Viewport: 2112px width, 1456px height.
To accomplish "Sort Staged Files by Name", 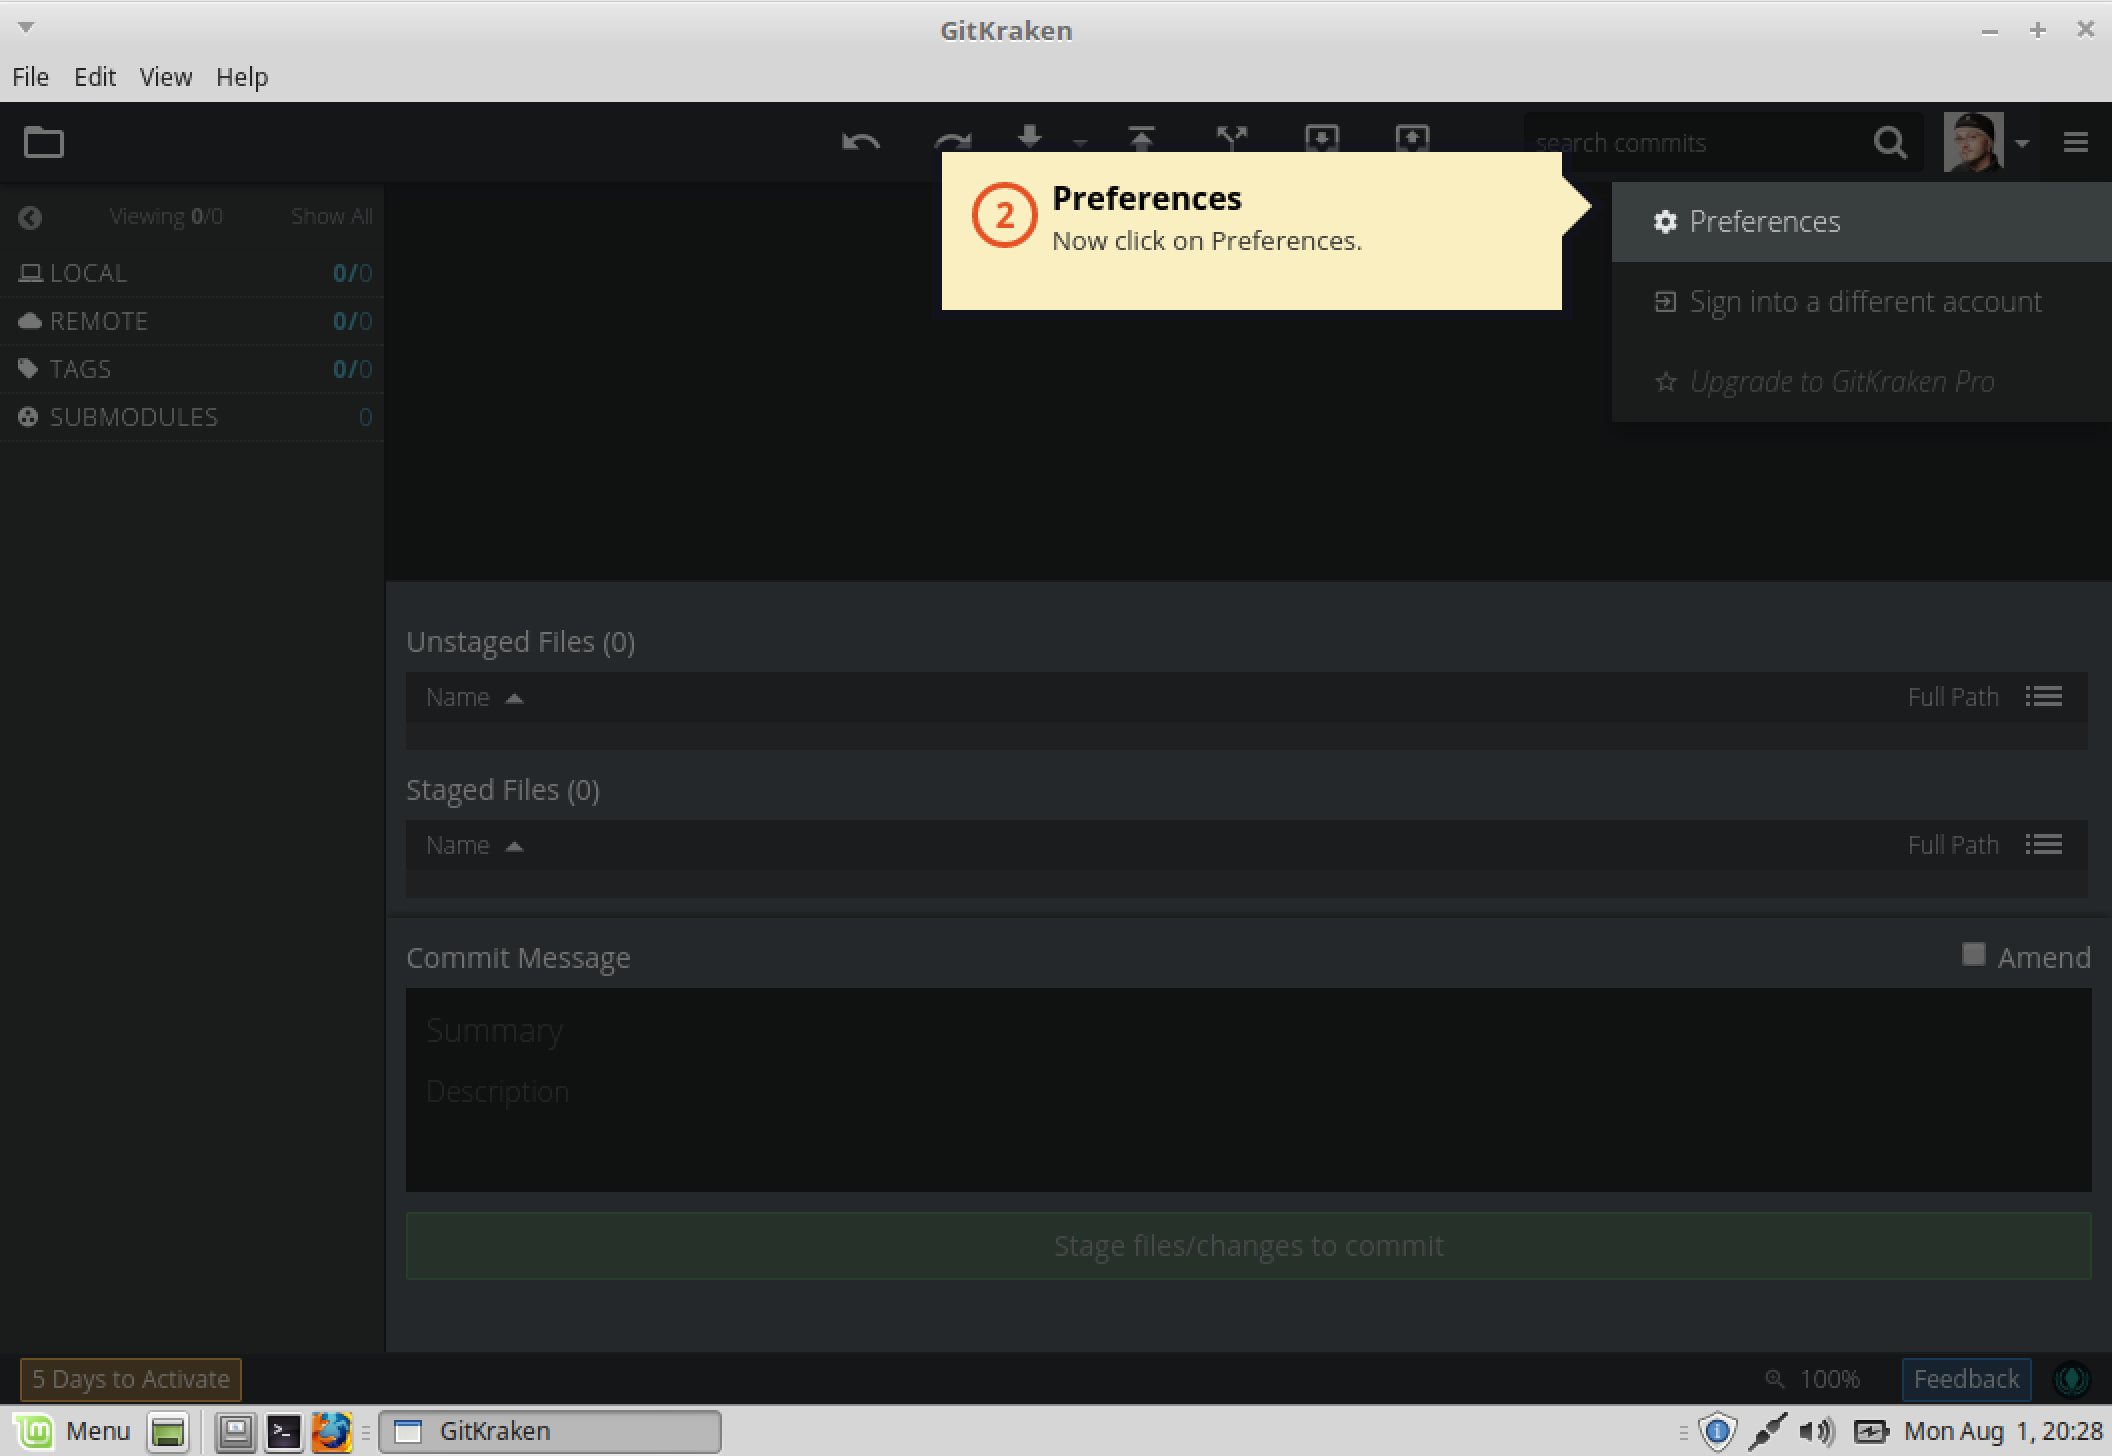I will (474, 845).
